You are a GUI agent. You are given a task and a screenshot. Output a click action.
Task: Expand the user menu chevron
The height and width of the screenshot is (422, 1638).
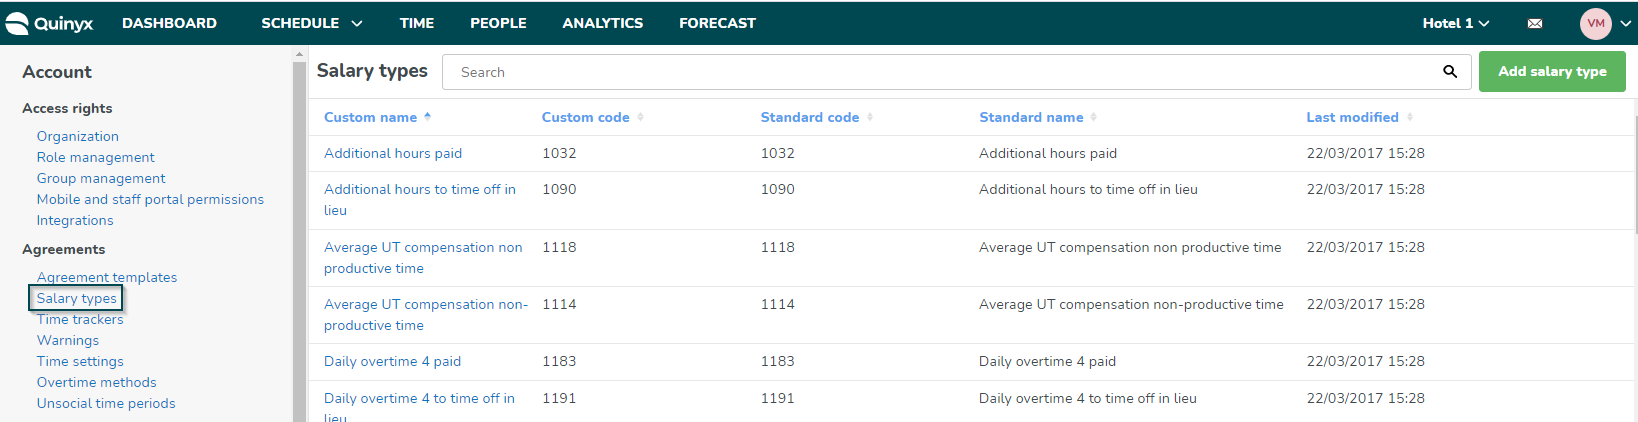[1626, 23]
